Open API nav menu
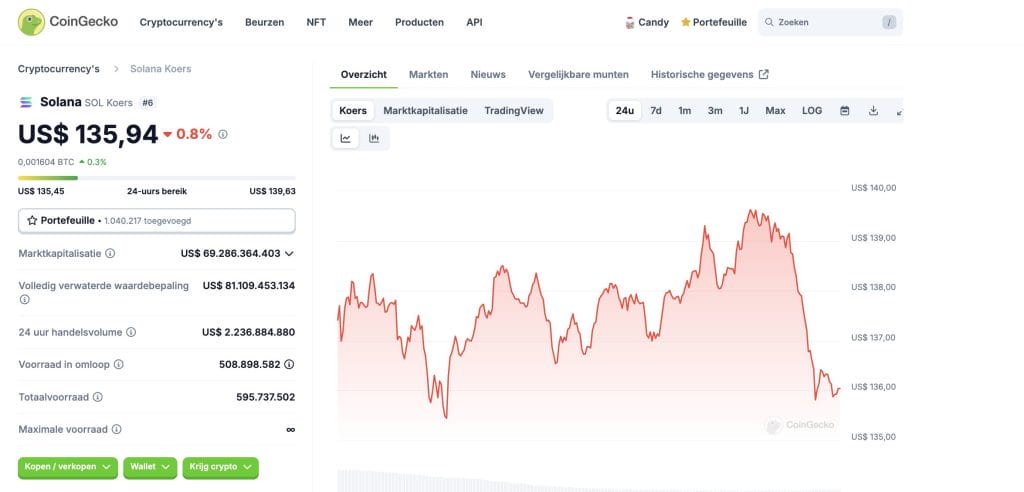 (474, 22)
